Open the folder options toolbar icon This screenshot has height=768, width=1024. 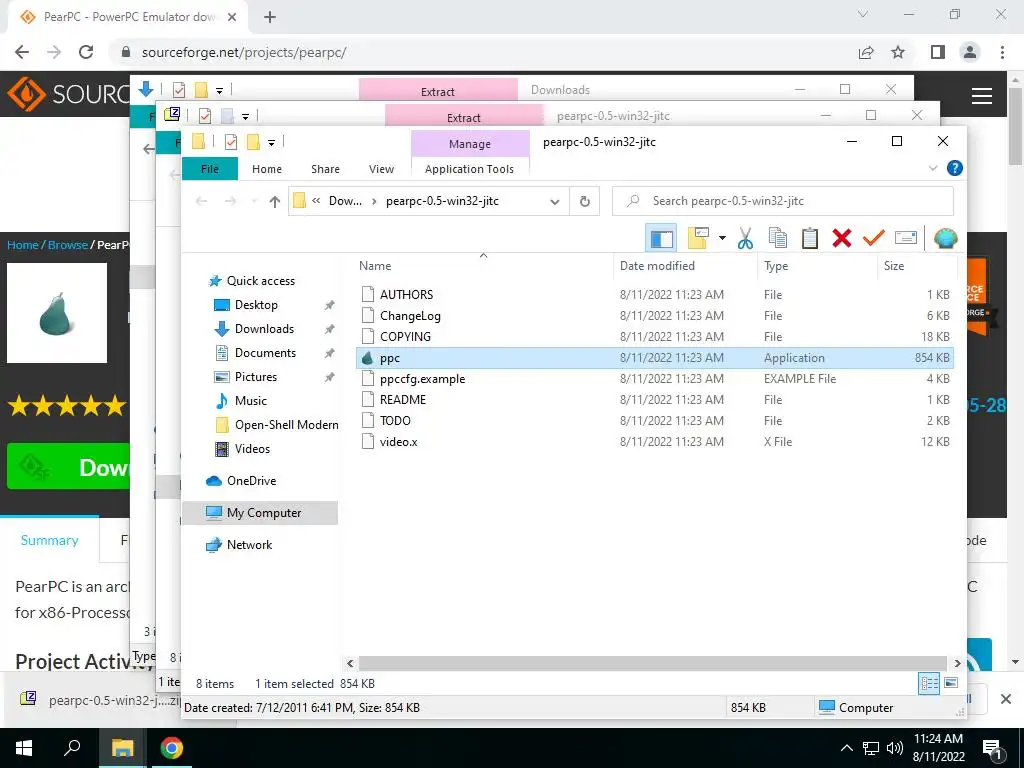[698, 238]
